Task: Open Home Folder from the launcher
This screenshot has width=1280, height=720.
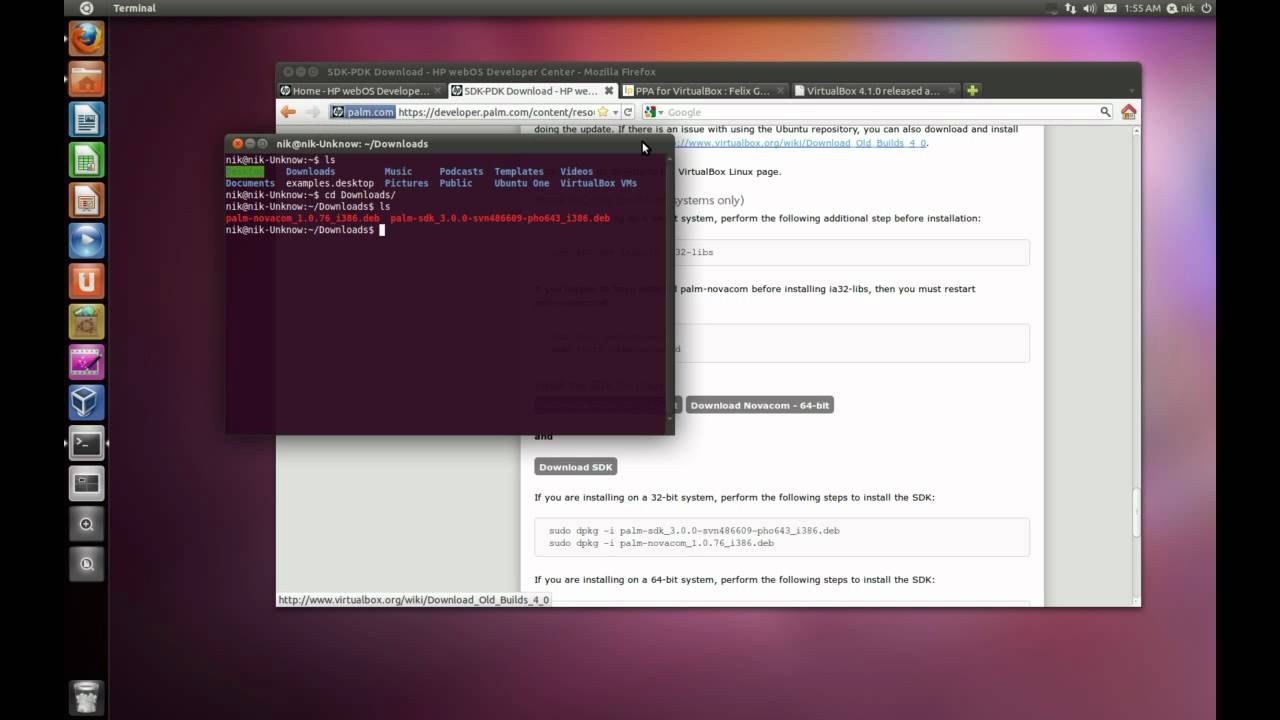Action: 86,79
